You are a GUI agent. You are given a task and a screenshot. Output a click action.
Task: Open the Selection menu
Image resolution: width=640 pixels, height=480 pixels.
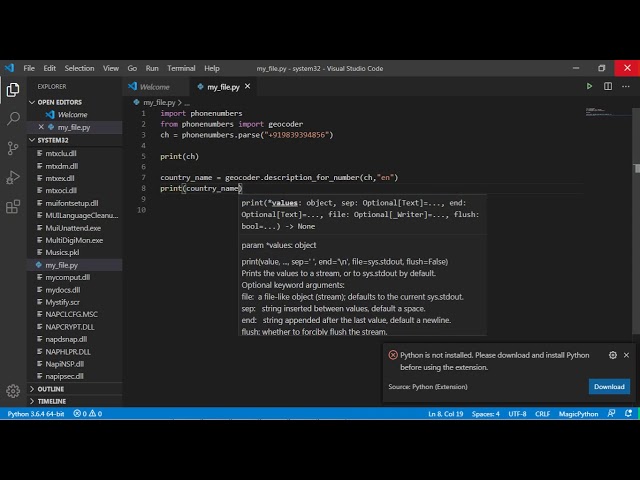click(79, 68)
